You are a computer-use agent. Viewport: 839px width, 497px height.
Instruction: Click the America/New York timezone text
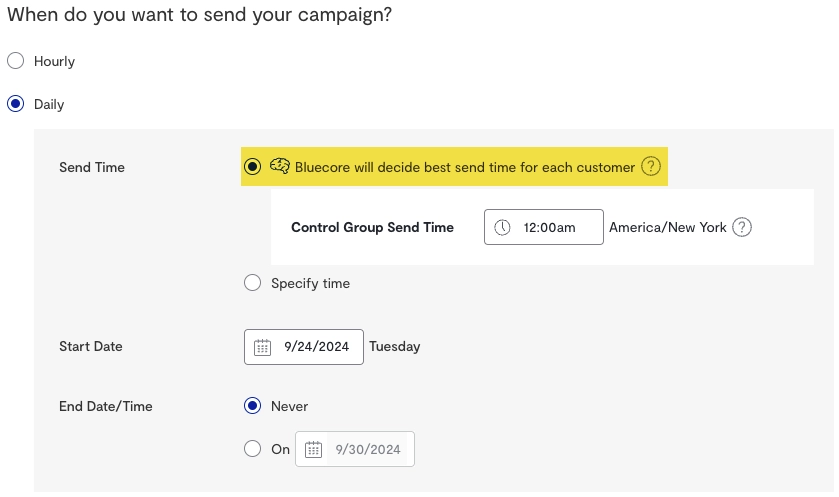click(x=667, y=227)
